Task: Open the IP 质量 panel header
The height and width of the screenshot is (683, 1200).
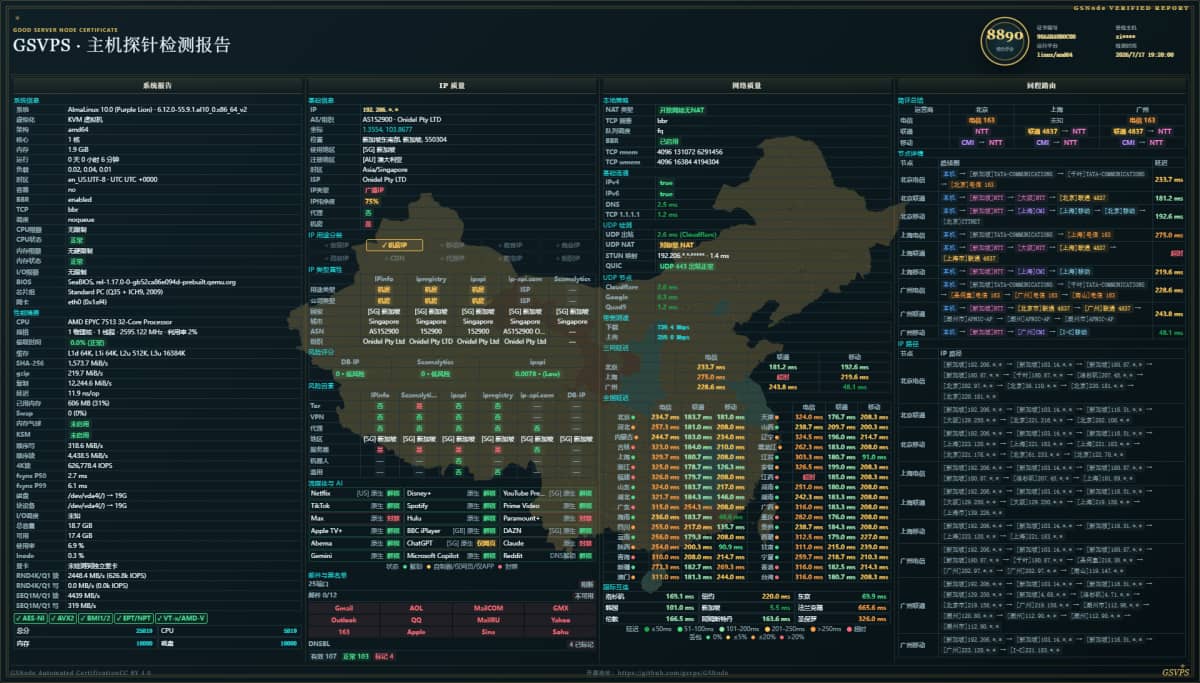Action: point(451,86)
